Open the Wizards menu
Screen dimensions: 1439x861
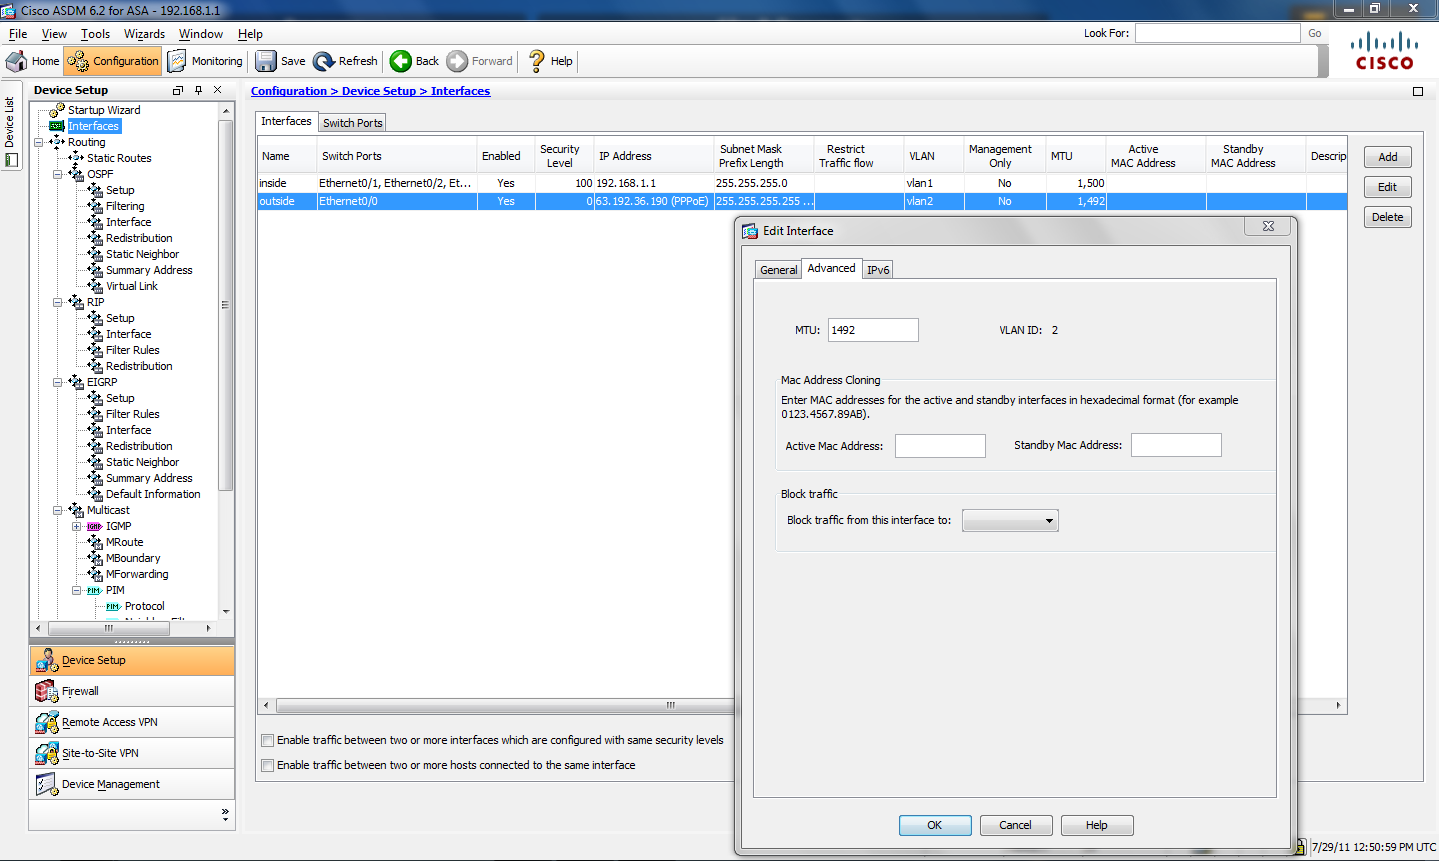click(x=144, y=34)
